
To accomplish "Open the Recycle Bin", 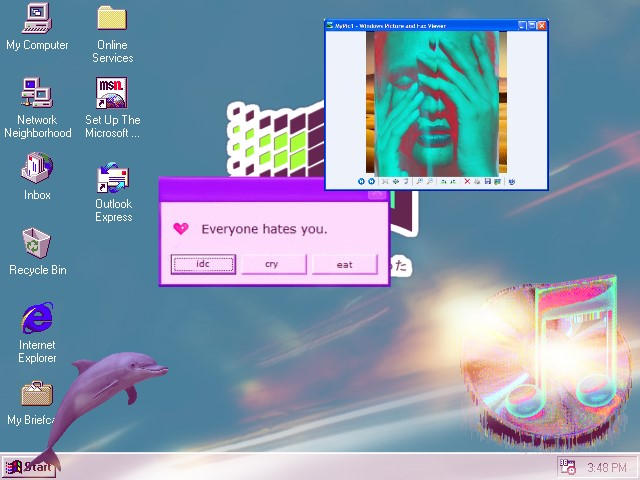I will point(37,252).
